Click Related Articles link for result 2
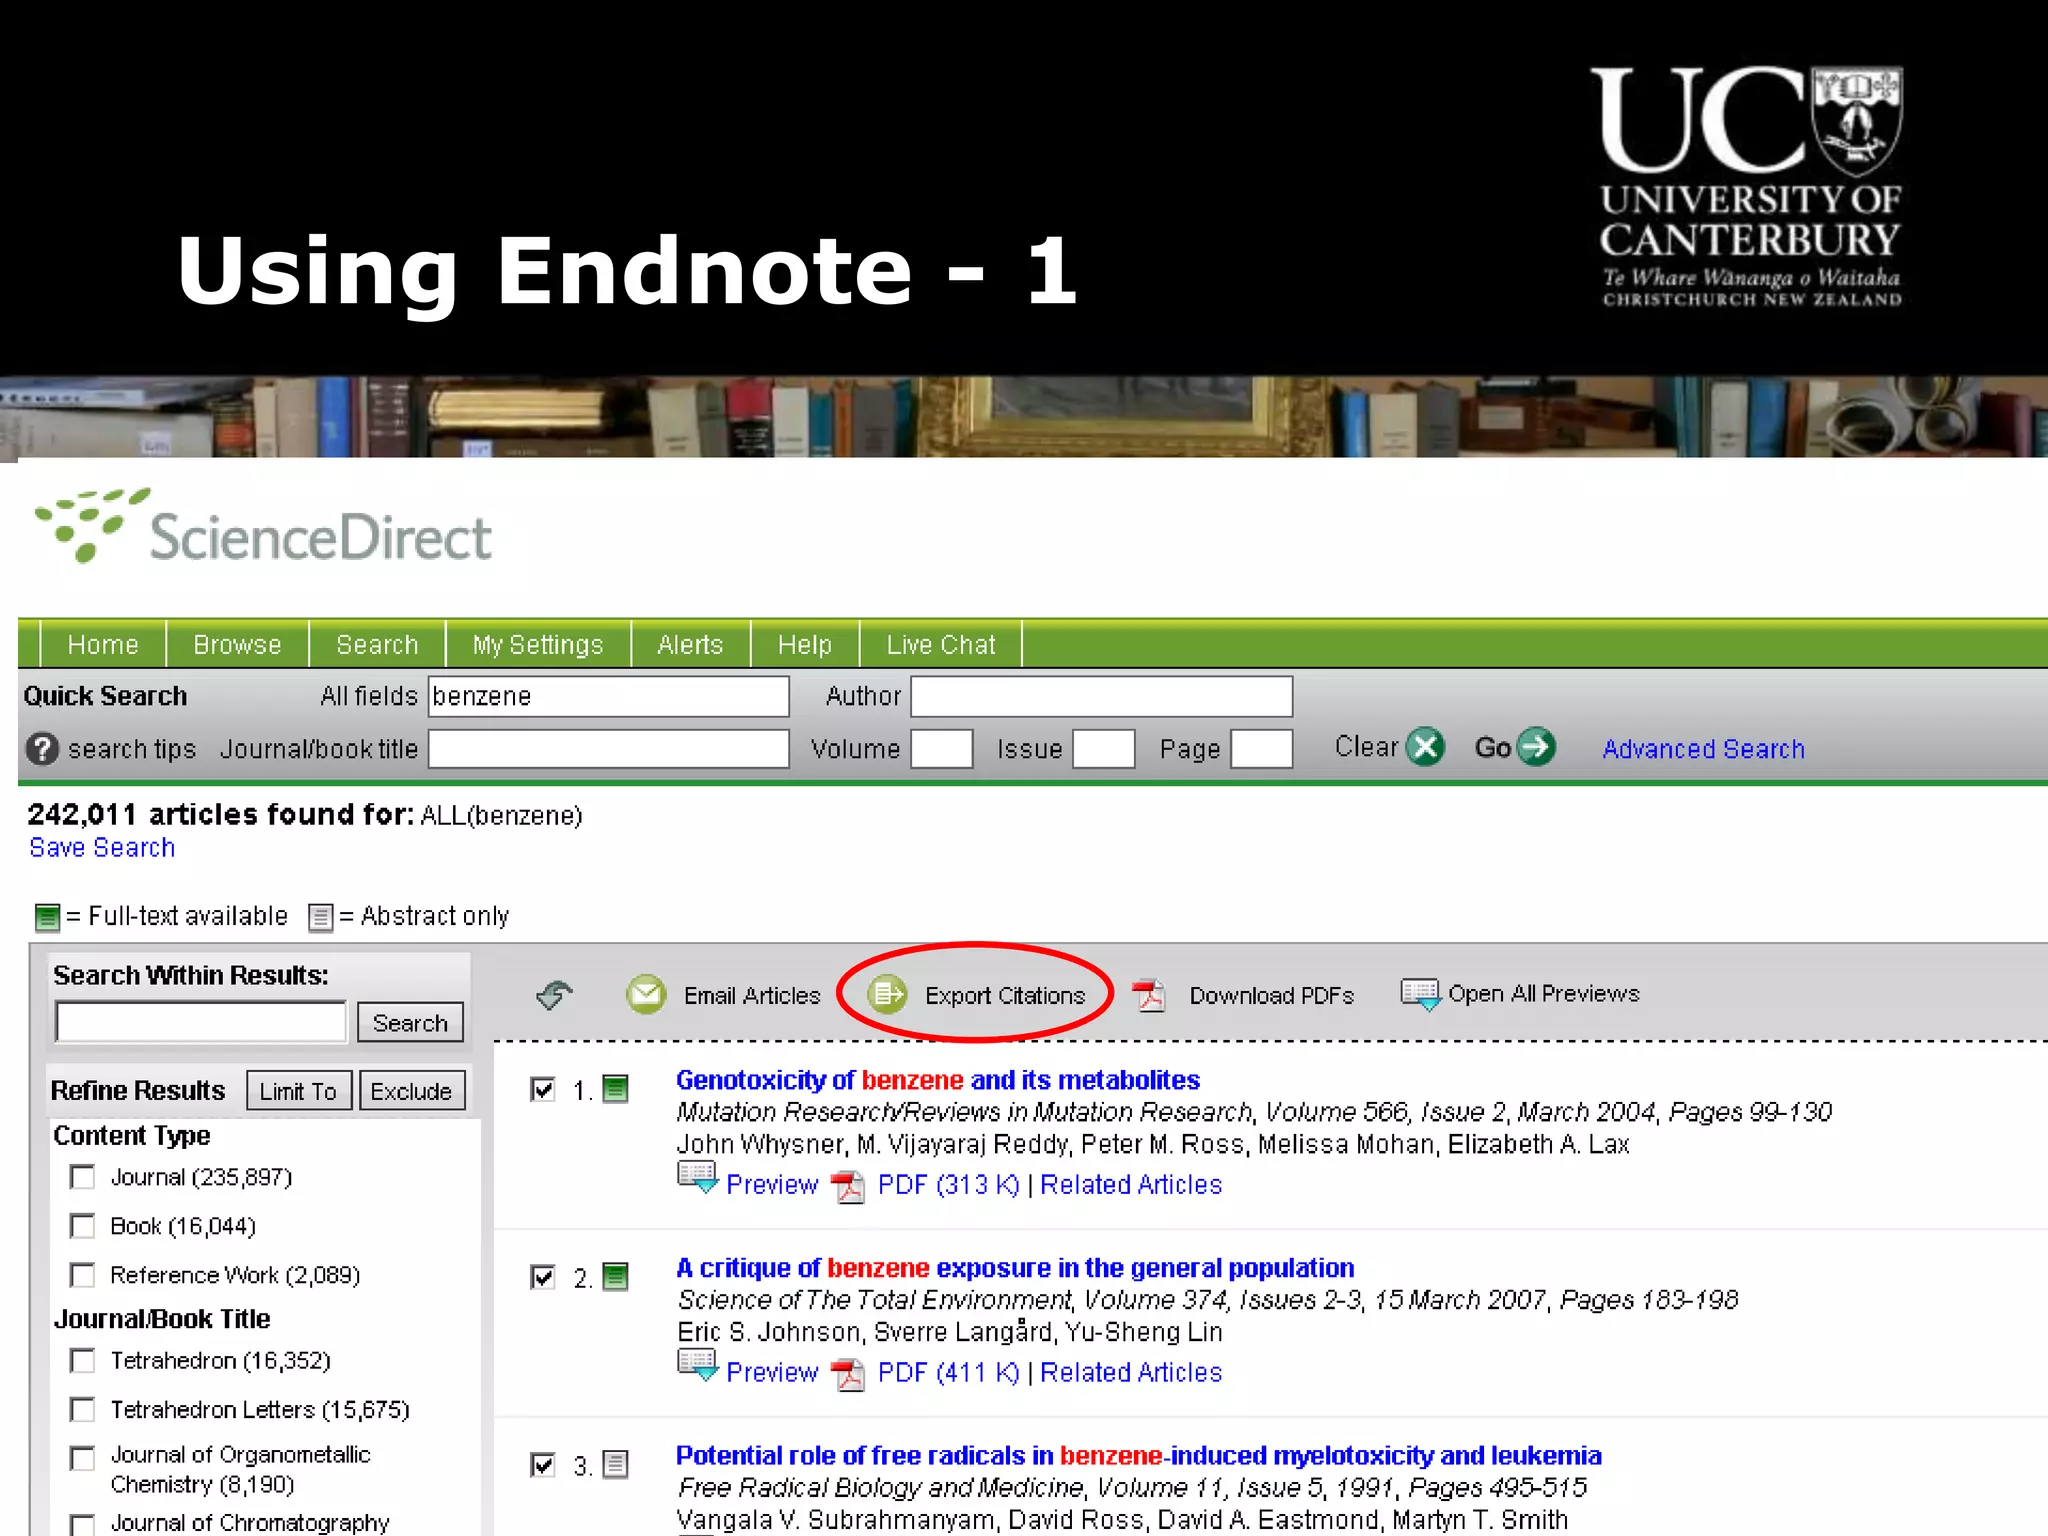 pyautogui.click(x=1131, y=1373)
